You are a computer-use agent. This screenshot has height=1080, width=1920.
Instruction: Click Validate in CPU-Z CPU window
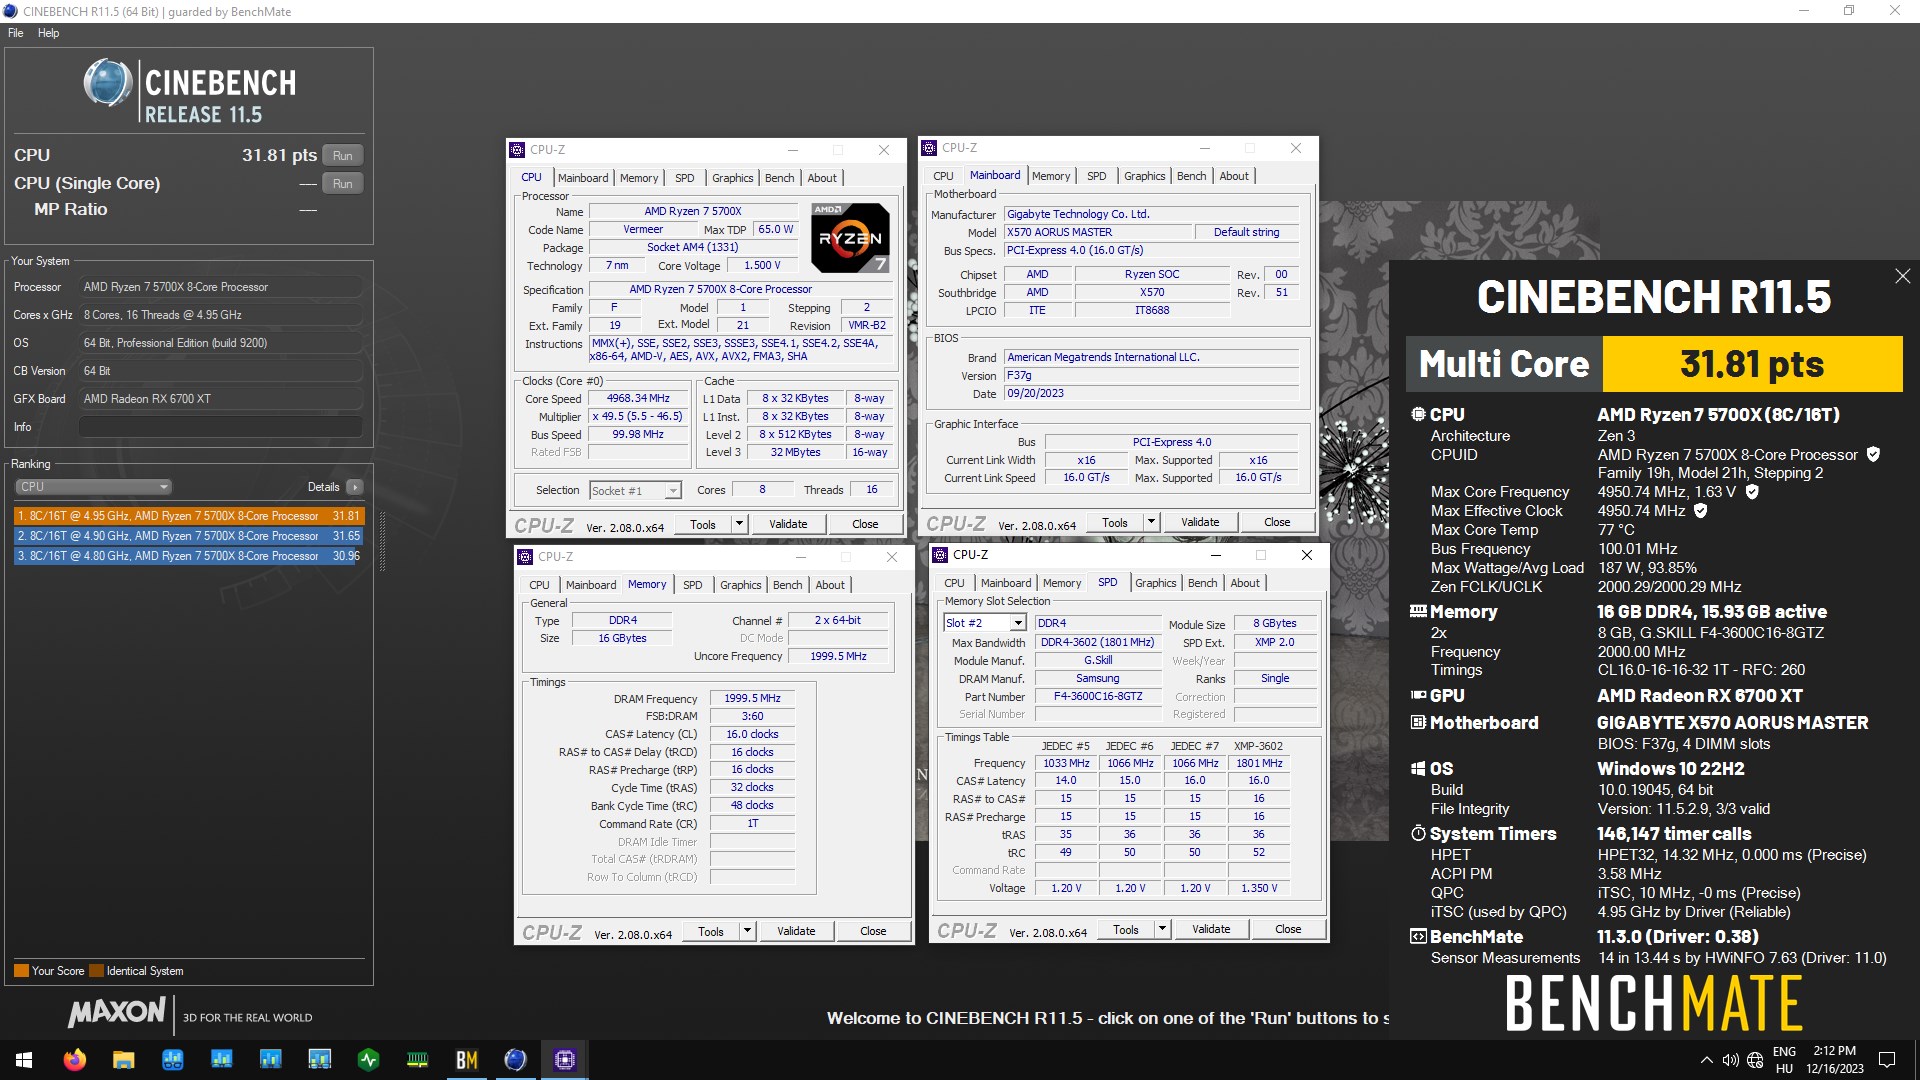tap(788, 524)
